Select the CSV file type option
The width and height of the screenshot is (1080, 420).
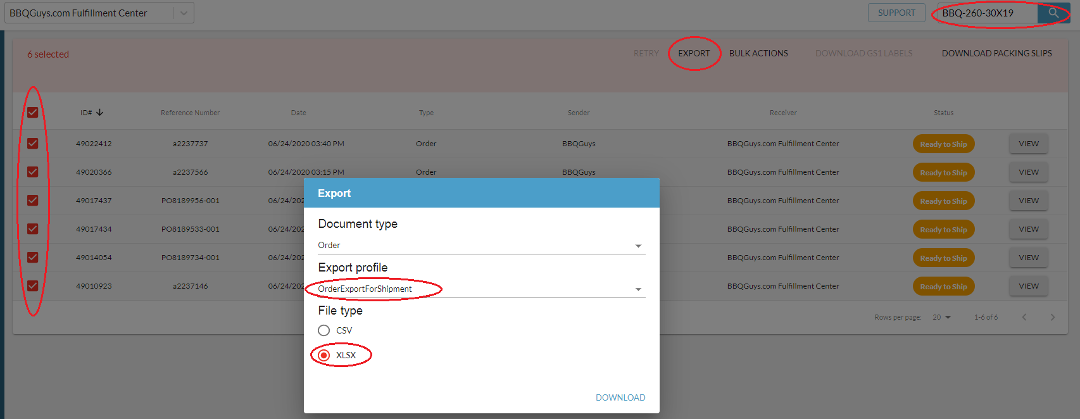(x=324, y=330)
